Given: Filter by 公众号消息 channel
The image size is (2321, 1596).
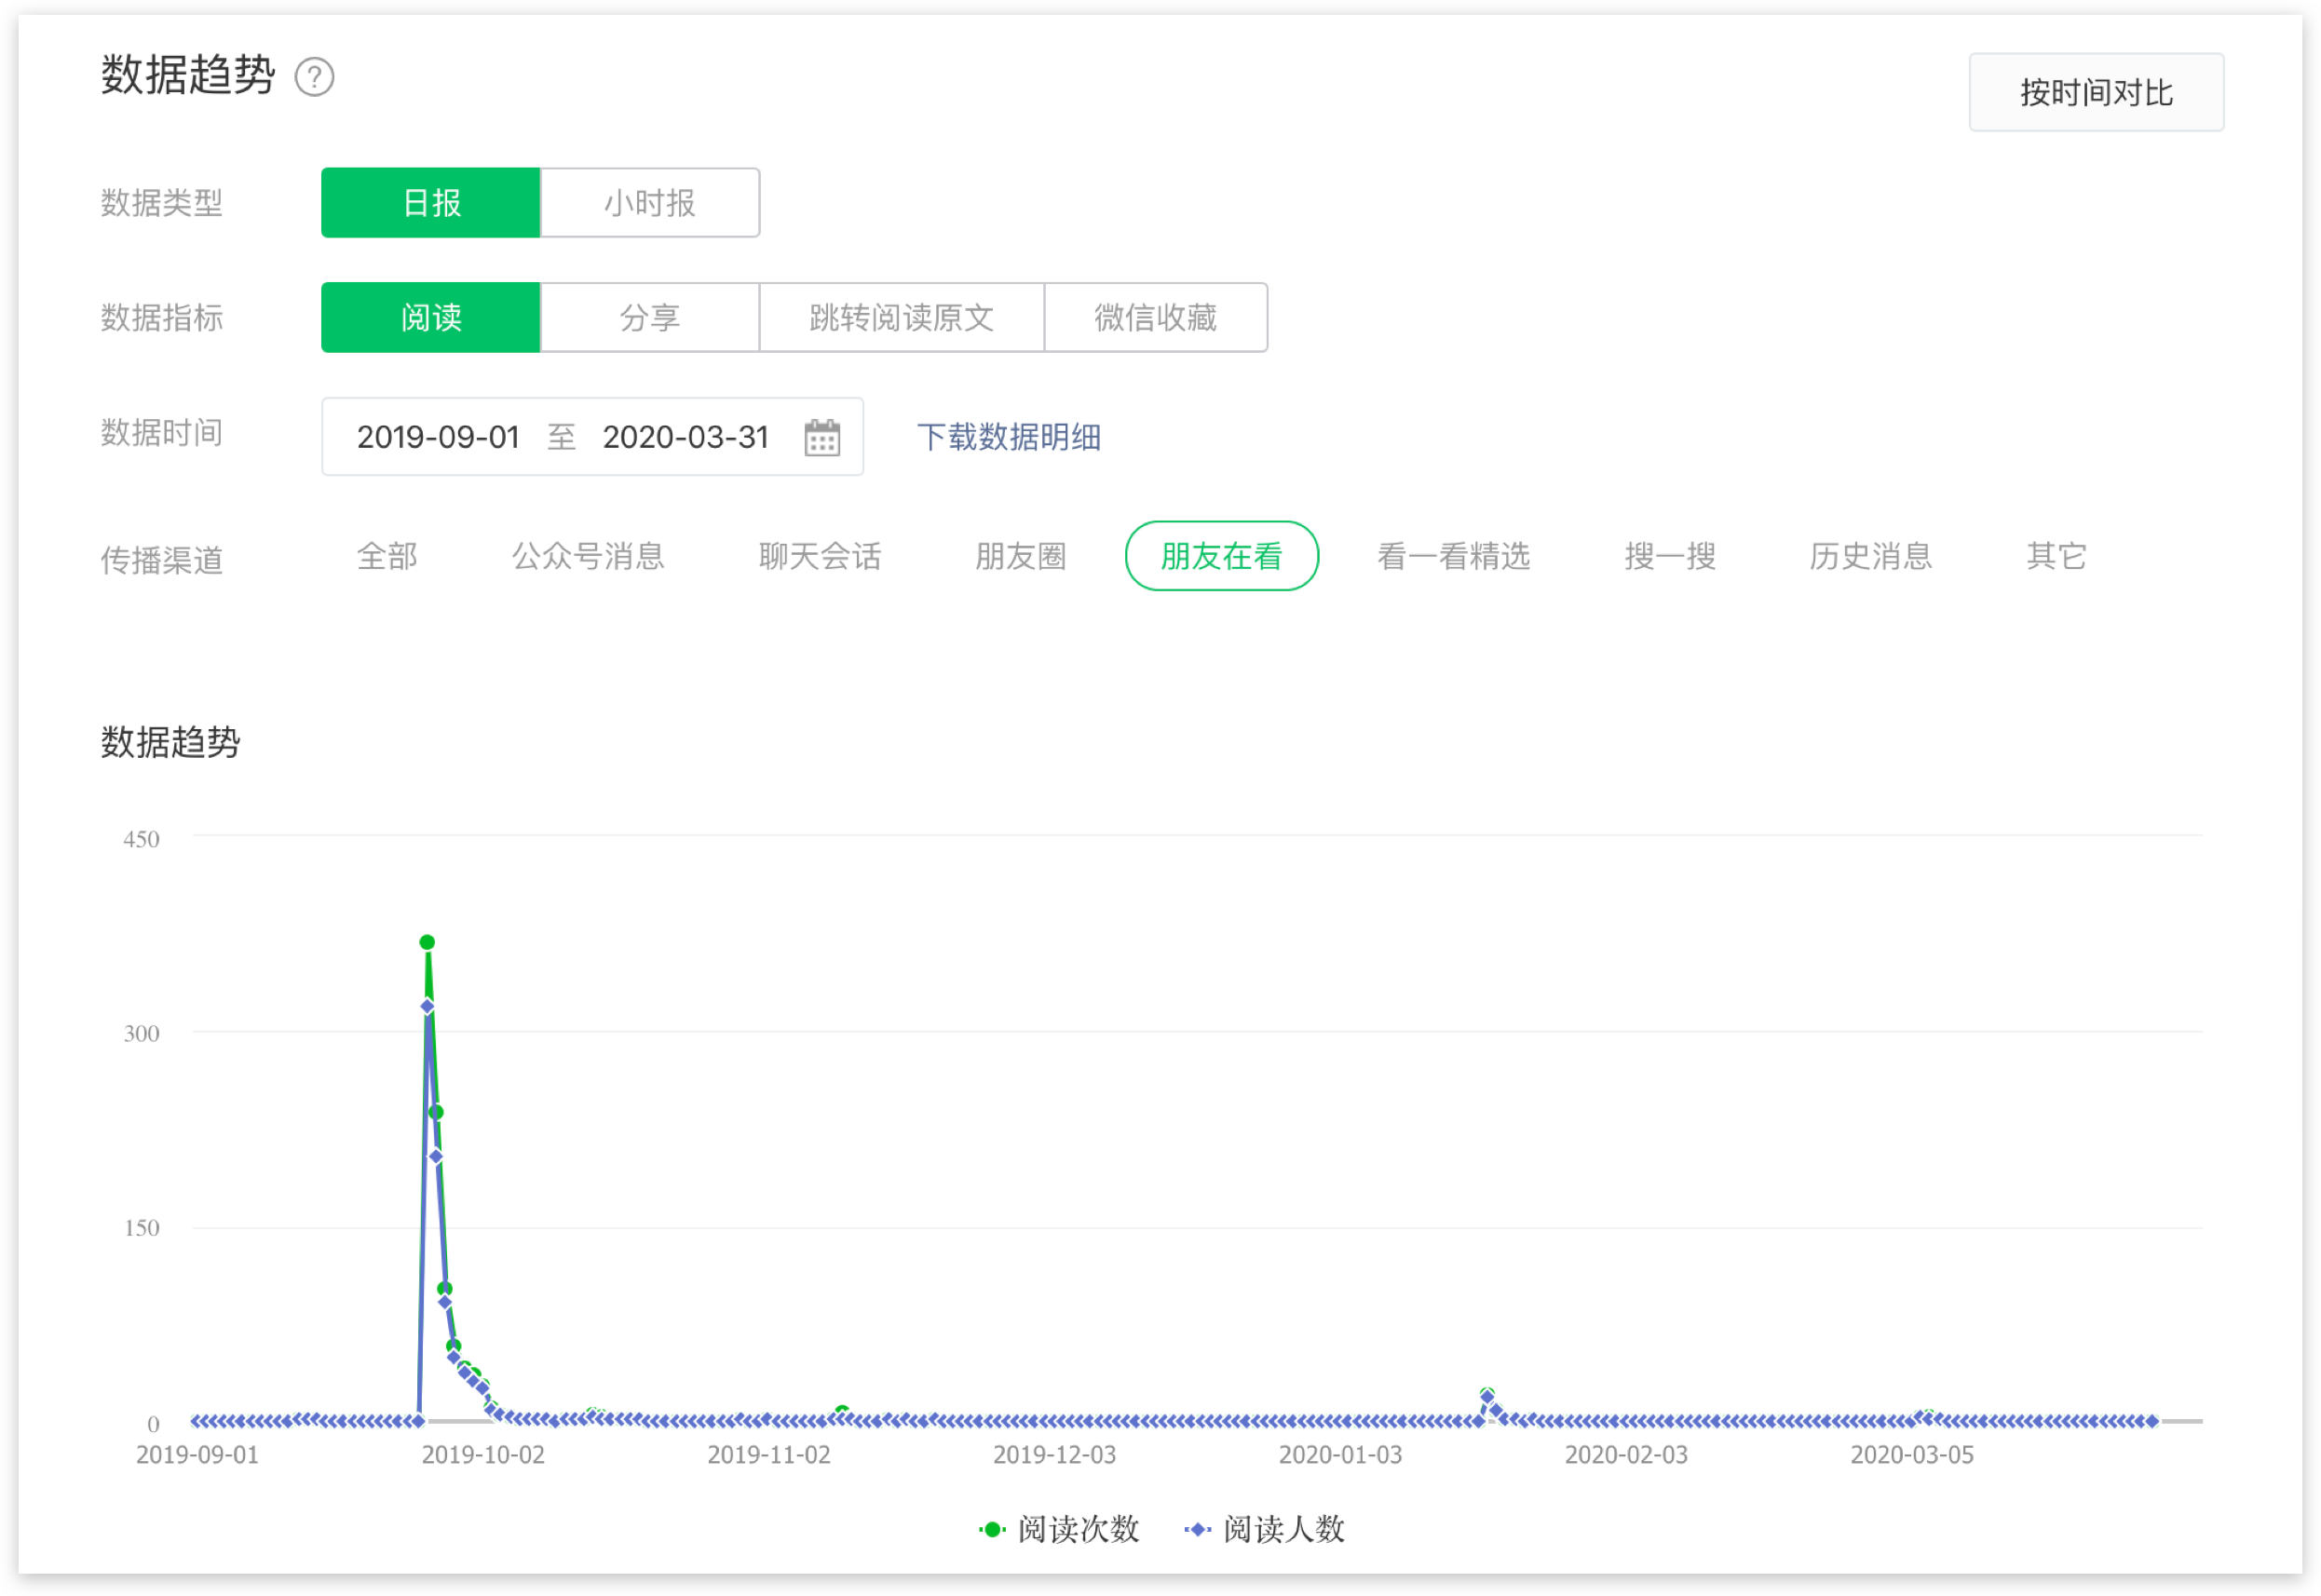Looking at the screenshot, I should [588, 556].
